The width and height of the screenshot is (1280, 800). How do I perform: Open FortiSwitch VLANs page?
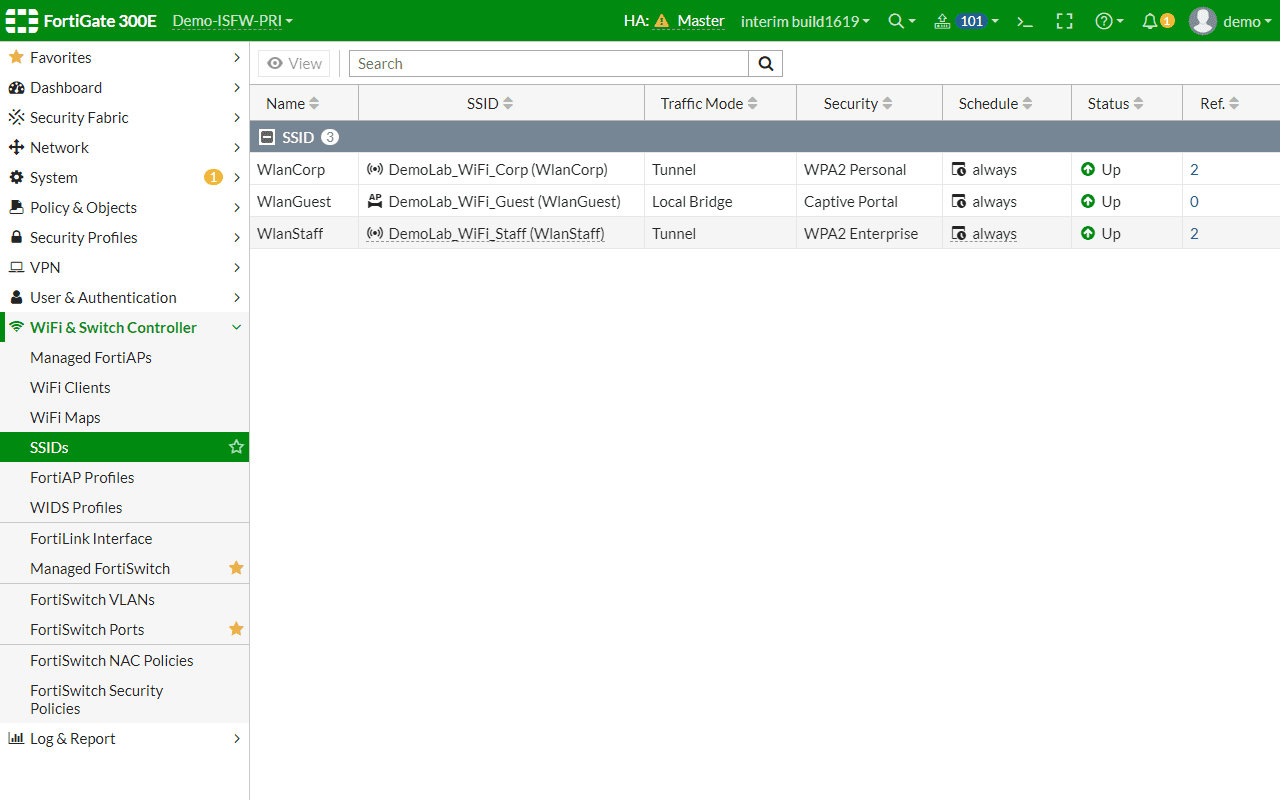[124, 600]
